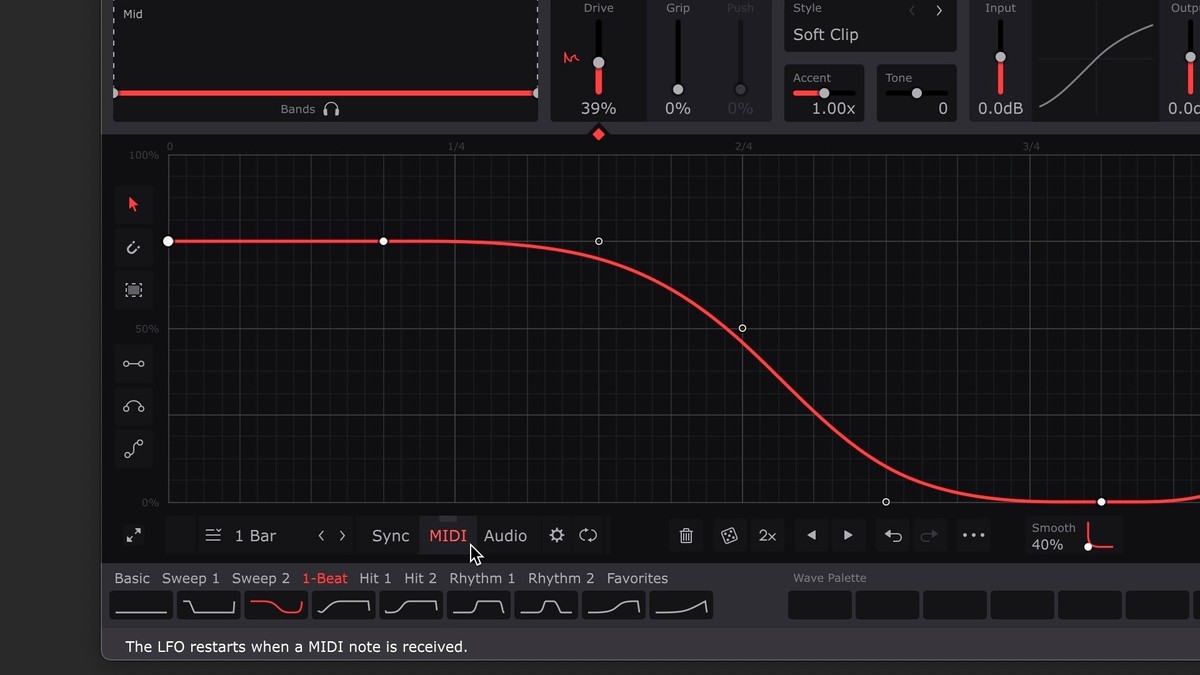Viewport: 1200px width, 675px height.
Task: Switch LFO trigger to Sync mode
Action: tap(390, 536)
